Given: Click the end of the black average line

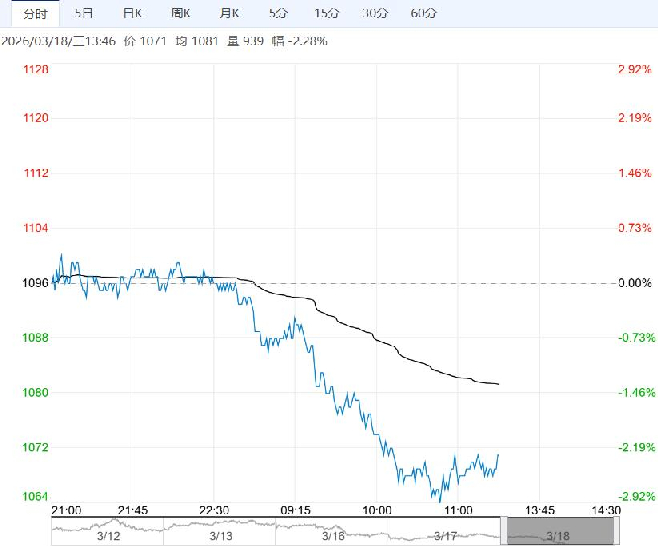Looking at the screenshot, I should [498, 384].
